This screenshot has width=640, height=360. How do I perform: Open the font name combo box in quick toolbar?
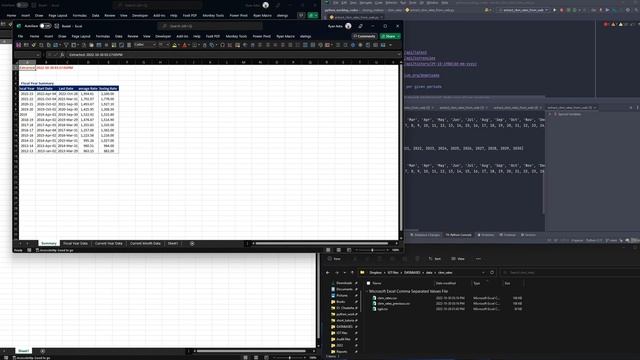pyautogui.click(x=145, y=45)
